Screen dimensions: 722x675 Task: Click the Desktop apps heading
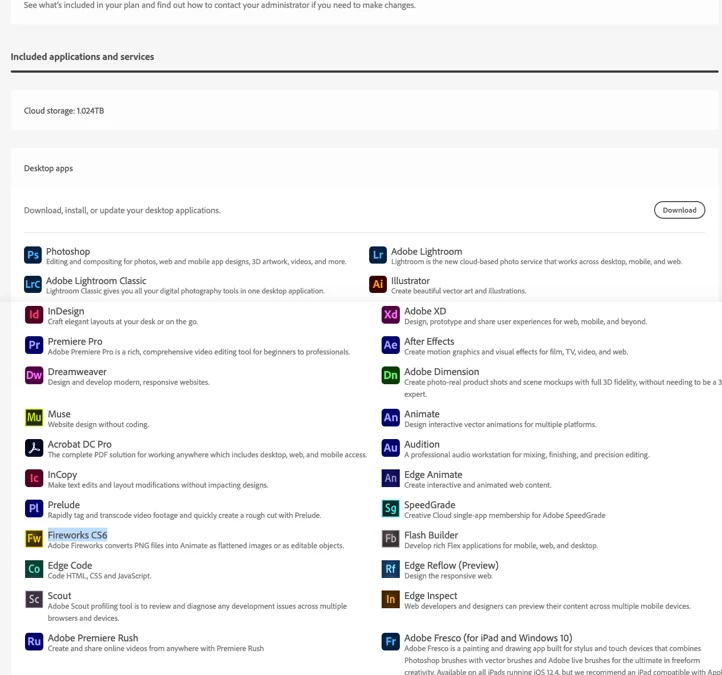point(48,169)
